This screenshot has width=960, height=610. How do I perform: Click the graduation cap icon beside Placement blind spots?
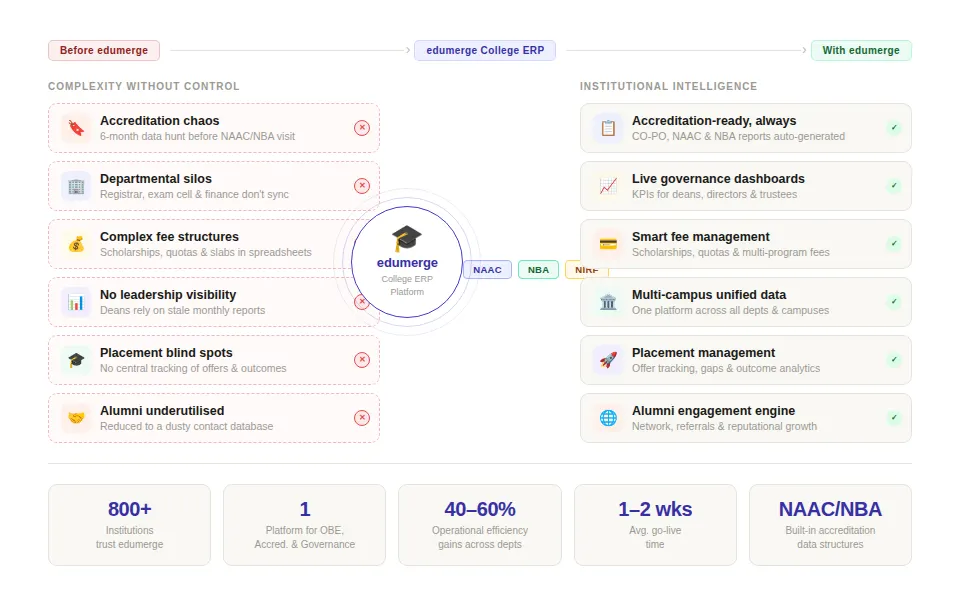pyautogui.click(x=76, y=360)
